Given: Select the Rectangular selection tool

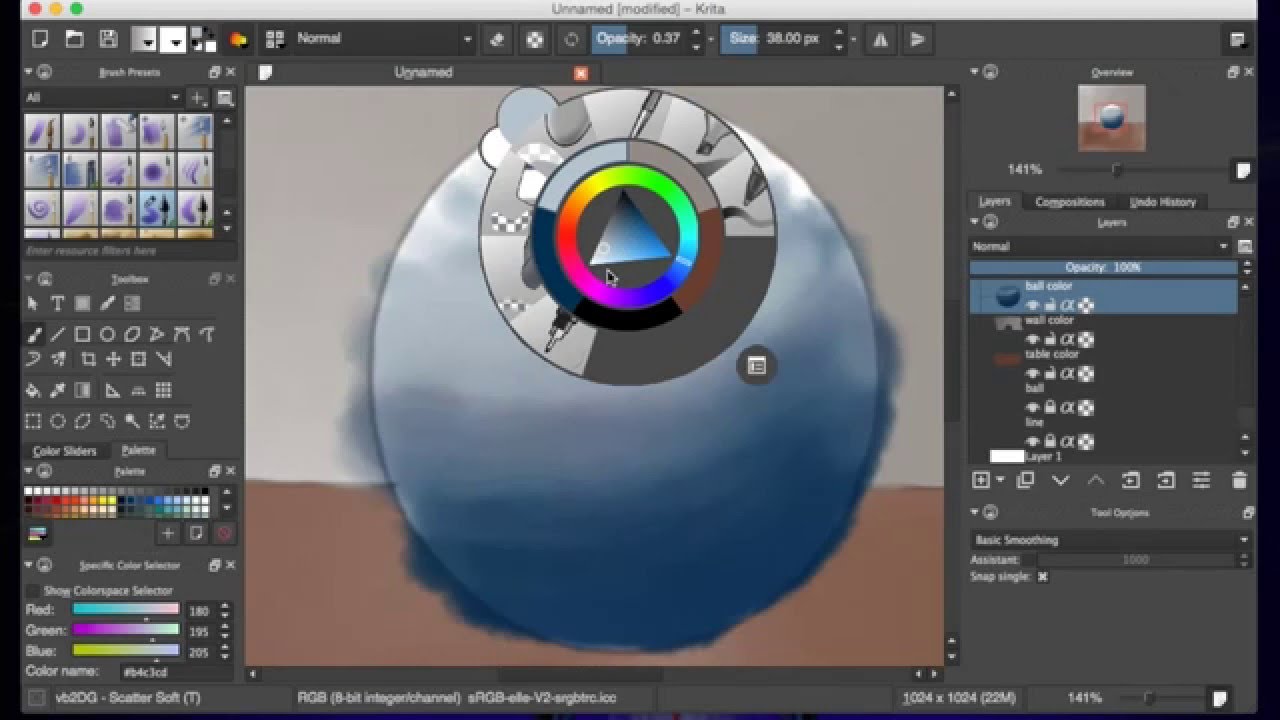Looking at the screenshot, I should tap(33, 421).
